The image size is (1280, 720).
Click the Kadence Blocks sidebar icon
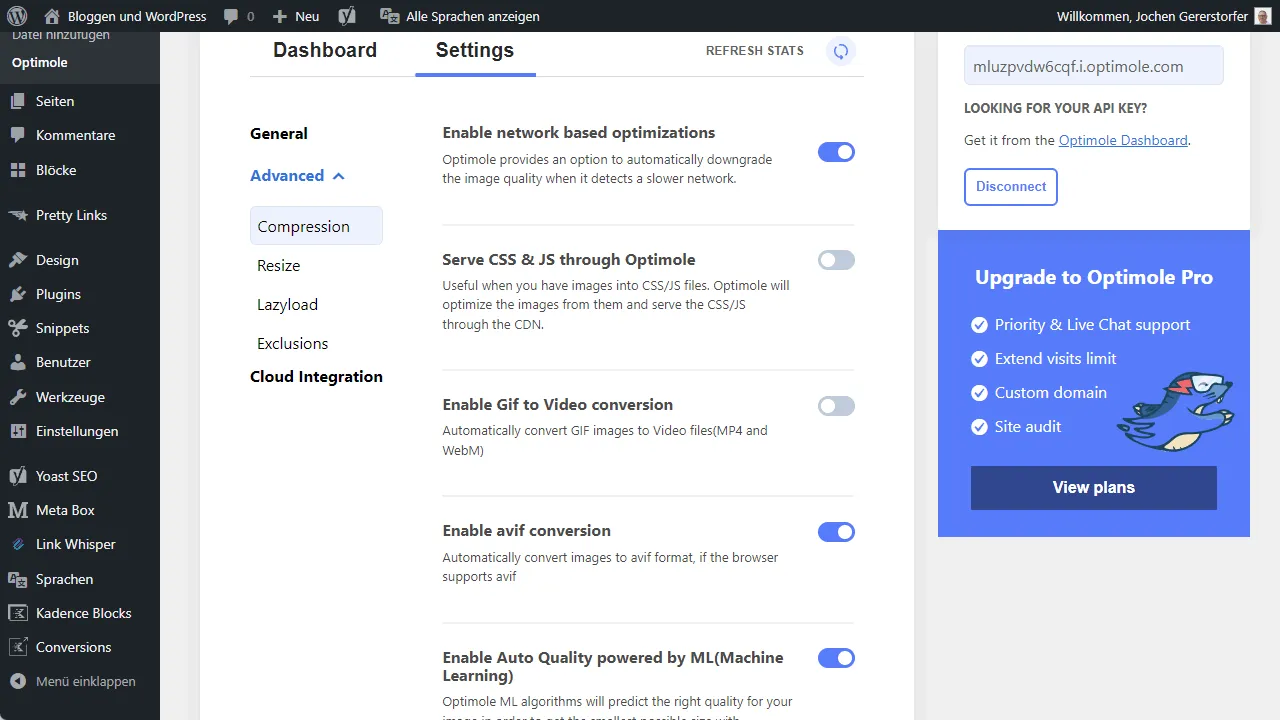18,613
